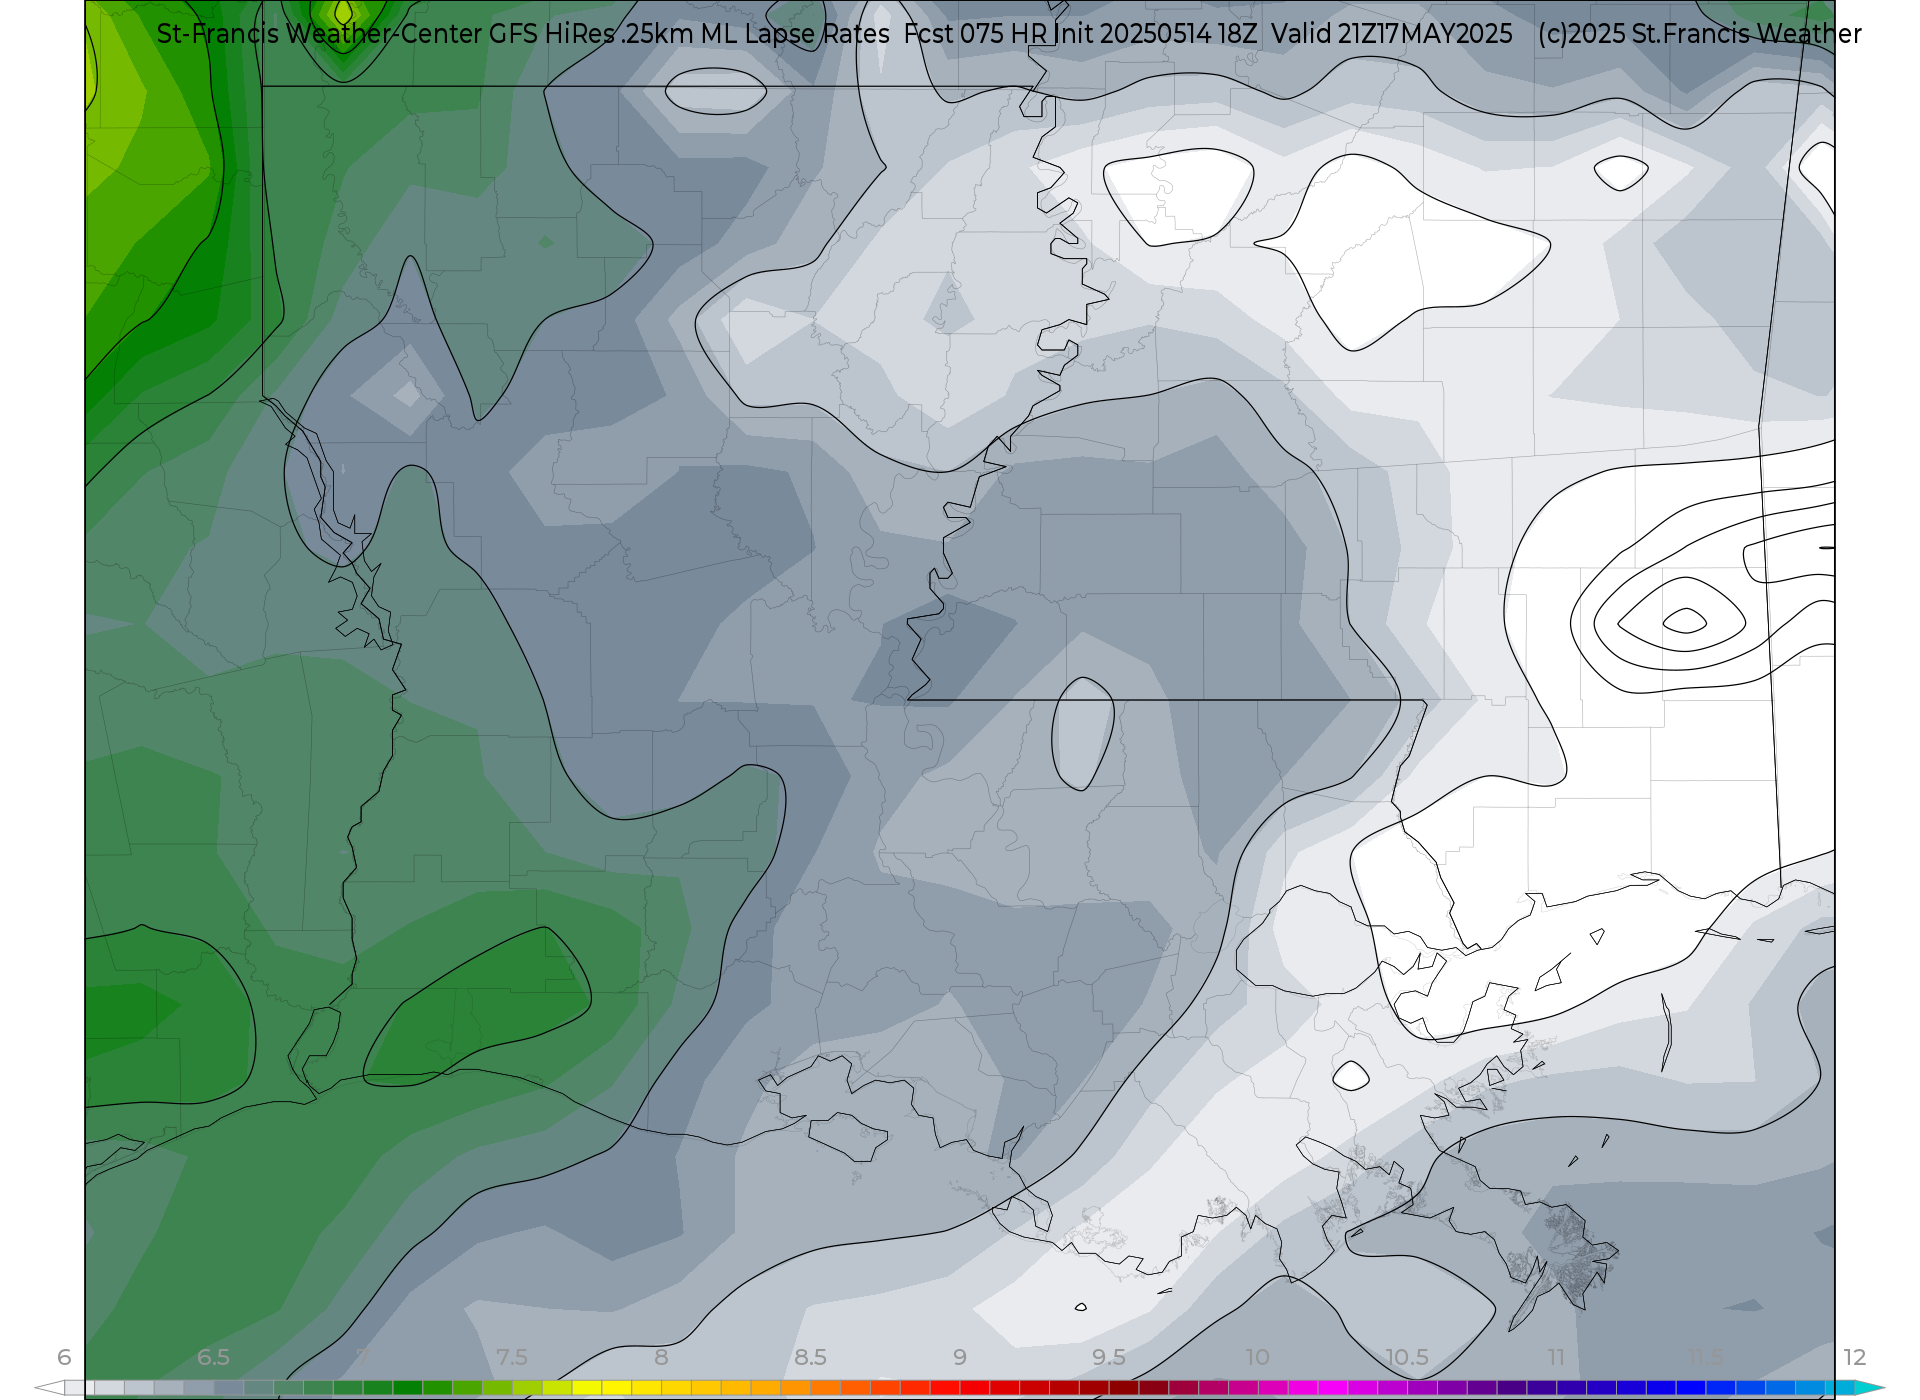Click the '11' color scale label
The width and height of the screenshot is (1920, 1400).
[1556, 1357]
